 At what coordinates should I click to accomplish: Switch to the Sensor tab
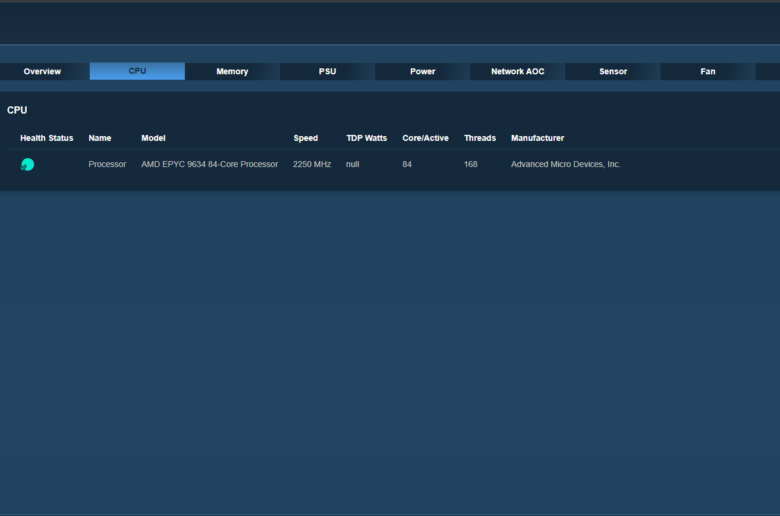(613, 71)
